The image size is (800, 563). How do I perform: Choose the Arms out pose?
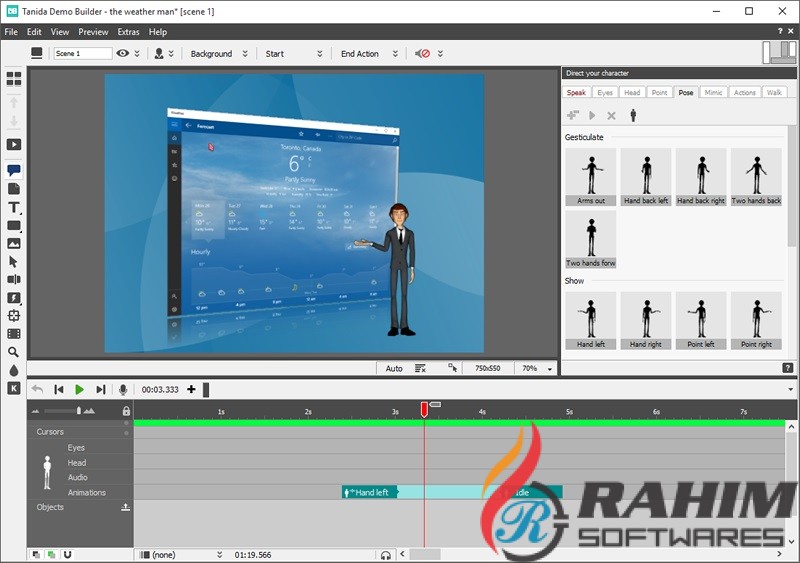(x=591, y=177)
